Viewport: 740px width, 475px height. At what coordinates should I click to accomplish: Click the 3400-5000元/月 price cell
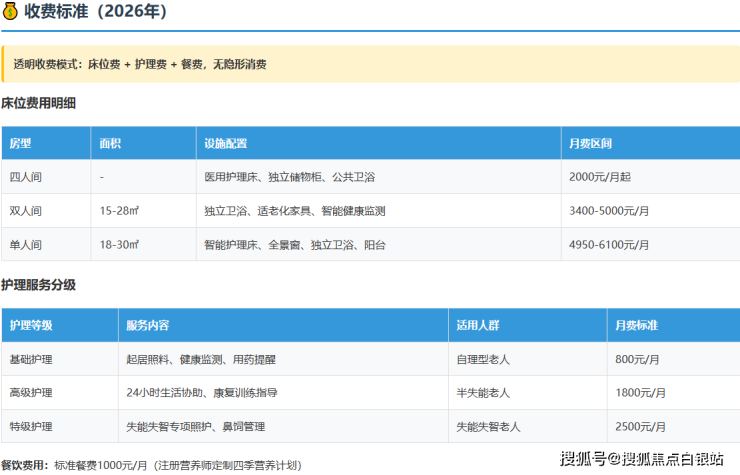(609, 211)
